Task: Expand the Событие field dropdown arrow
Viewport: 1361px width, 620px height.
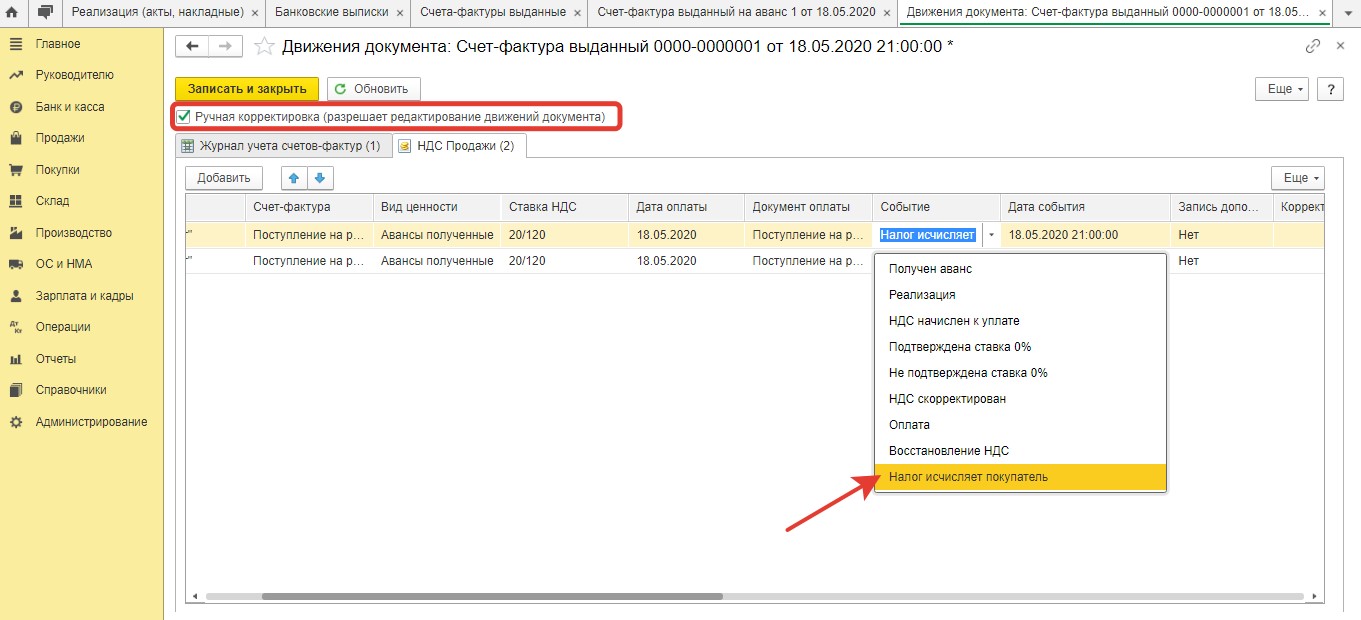Action: pyautogui.click(x=991, y=235)
